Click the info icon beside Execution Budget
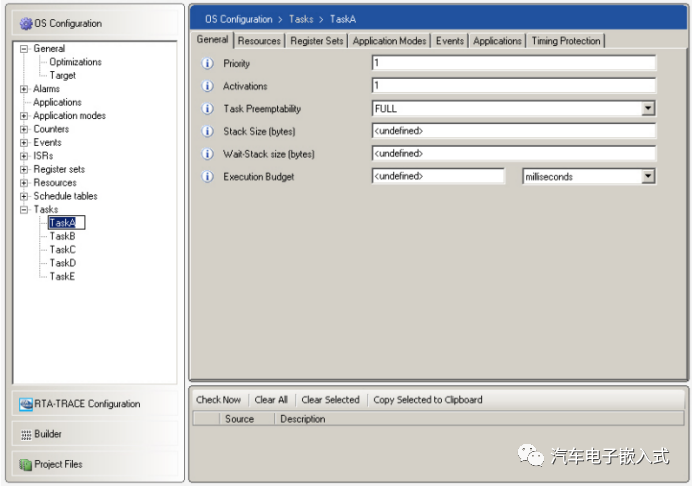The height and width of the screenshot is (487, 692). click(207, 177)
